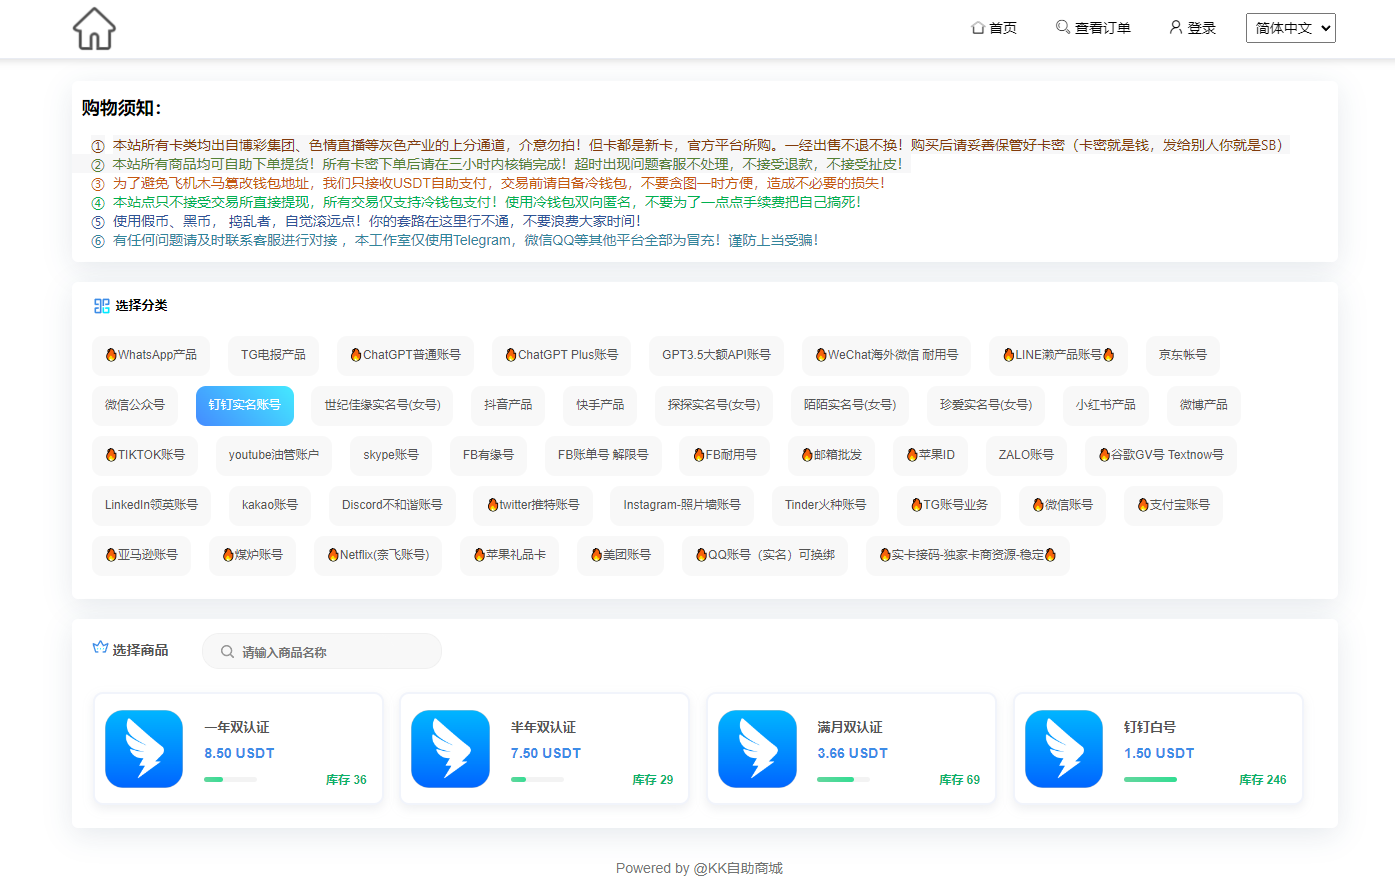
Task: Click the house logo icon
Action: tap(94, 28)
